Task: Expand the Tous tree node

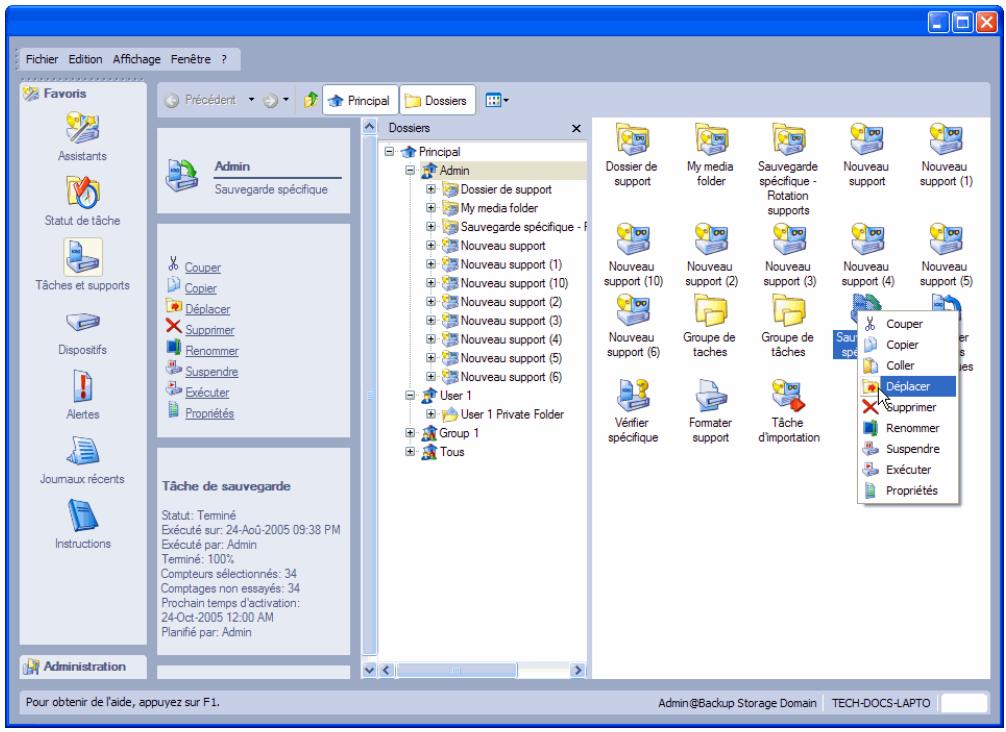Action: [x=409, y=452]
